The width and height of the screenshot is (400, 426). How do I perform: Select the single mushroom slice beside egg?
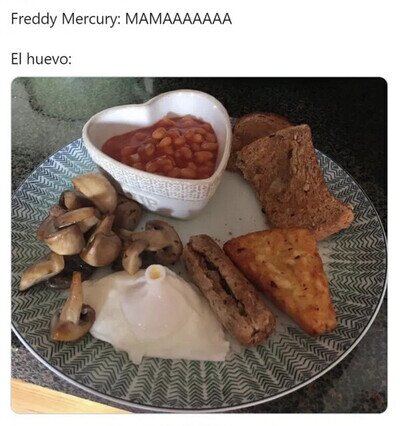tap(72, 312)
